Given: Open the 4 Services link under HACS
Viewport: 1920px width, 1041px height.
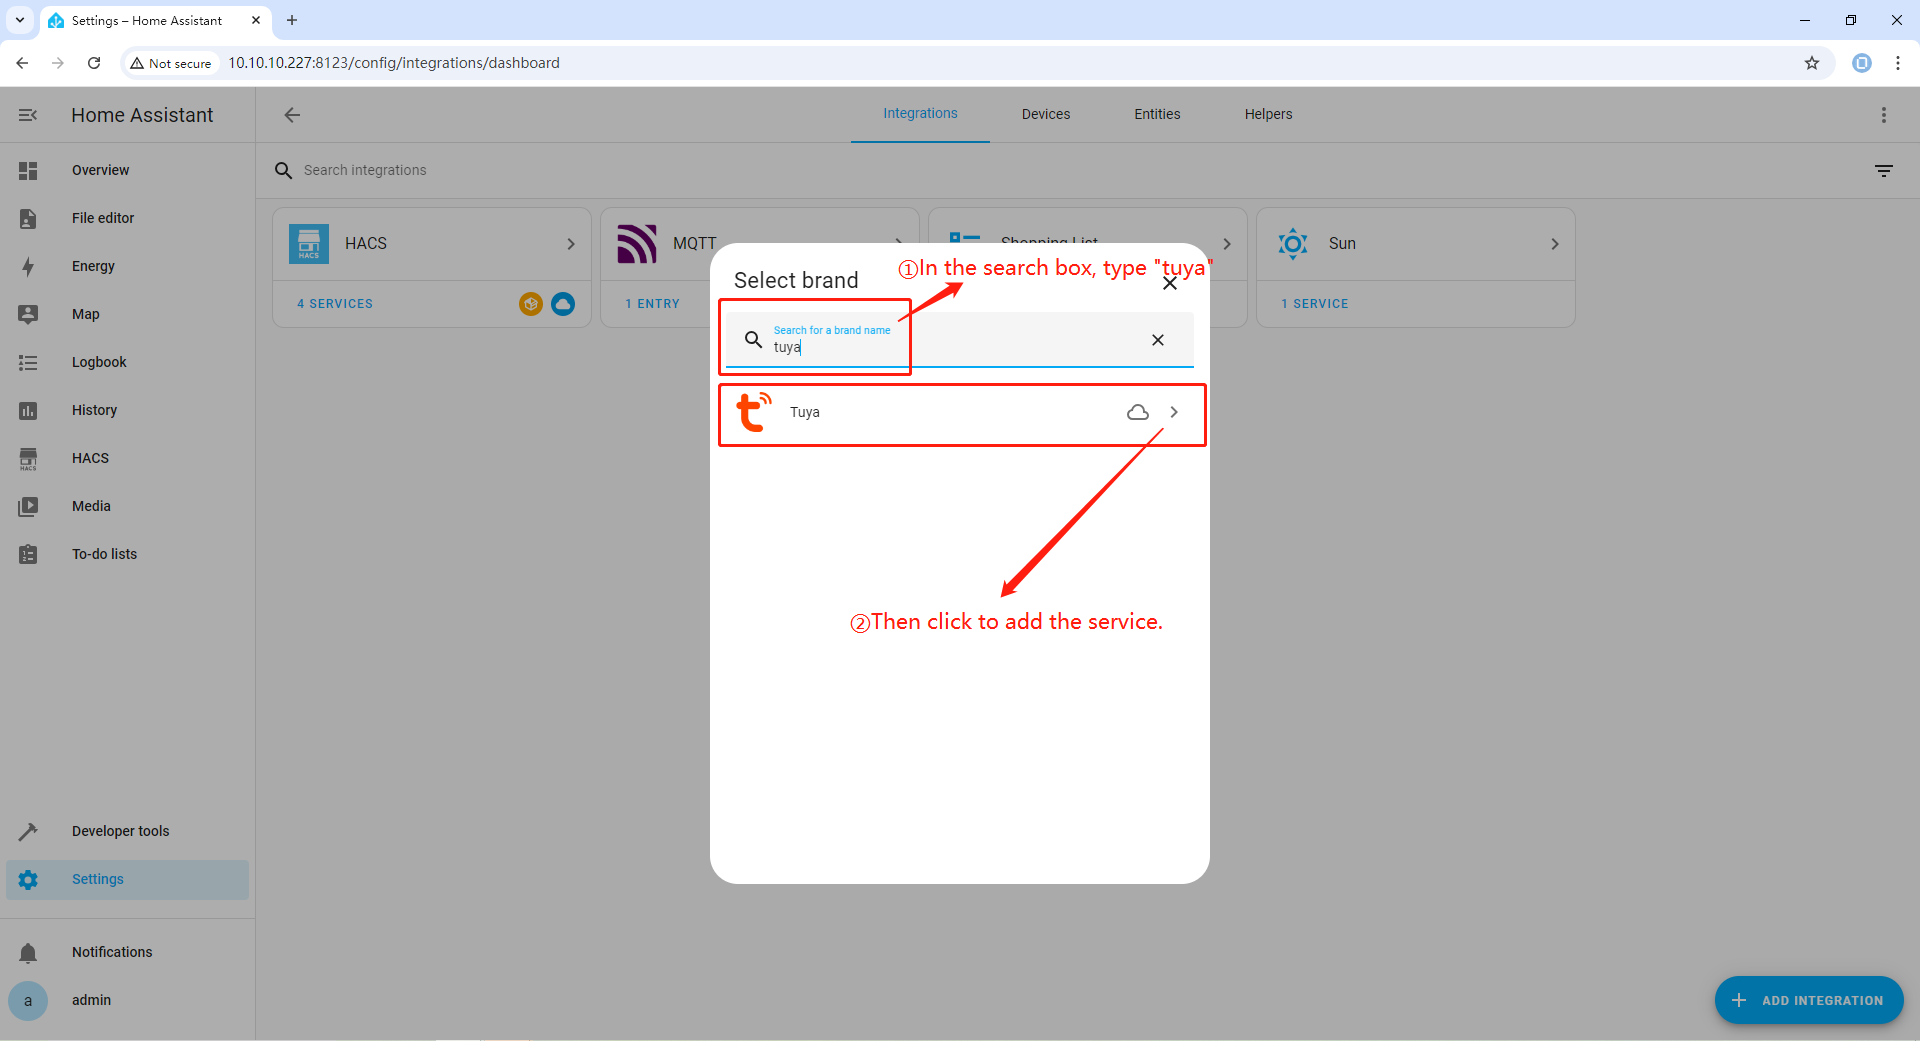Looking at the screenshot, I should (335, 304).
